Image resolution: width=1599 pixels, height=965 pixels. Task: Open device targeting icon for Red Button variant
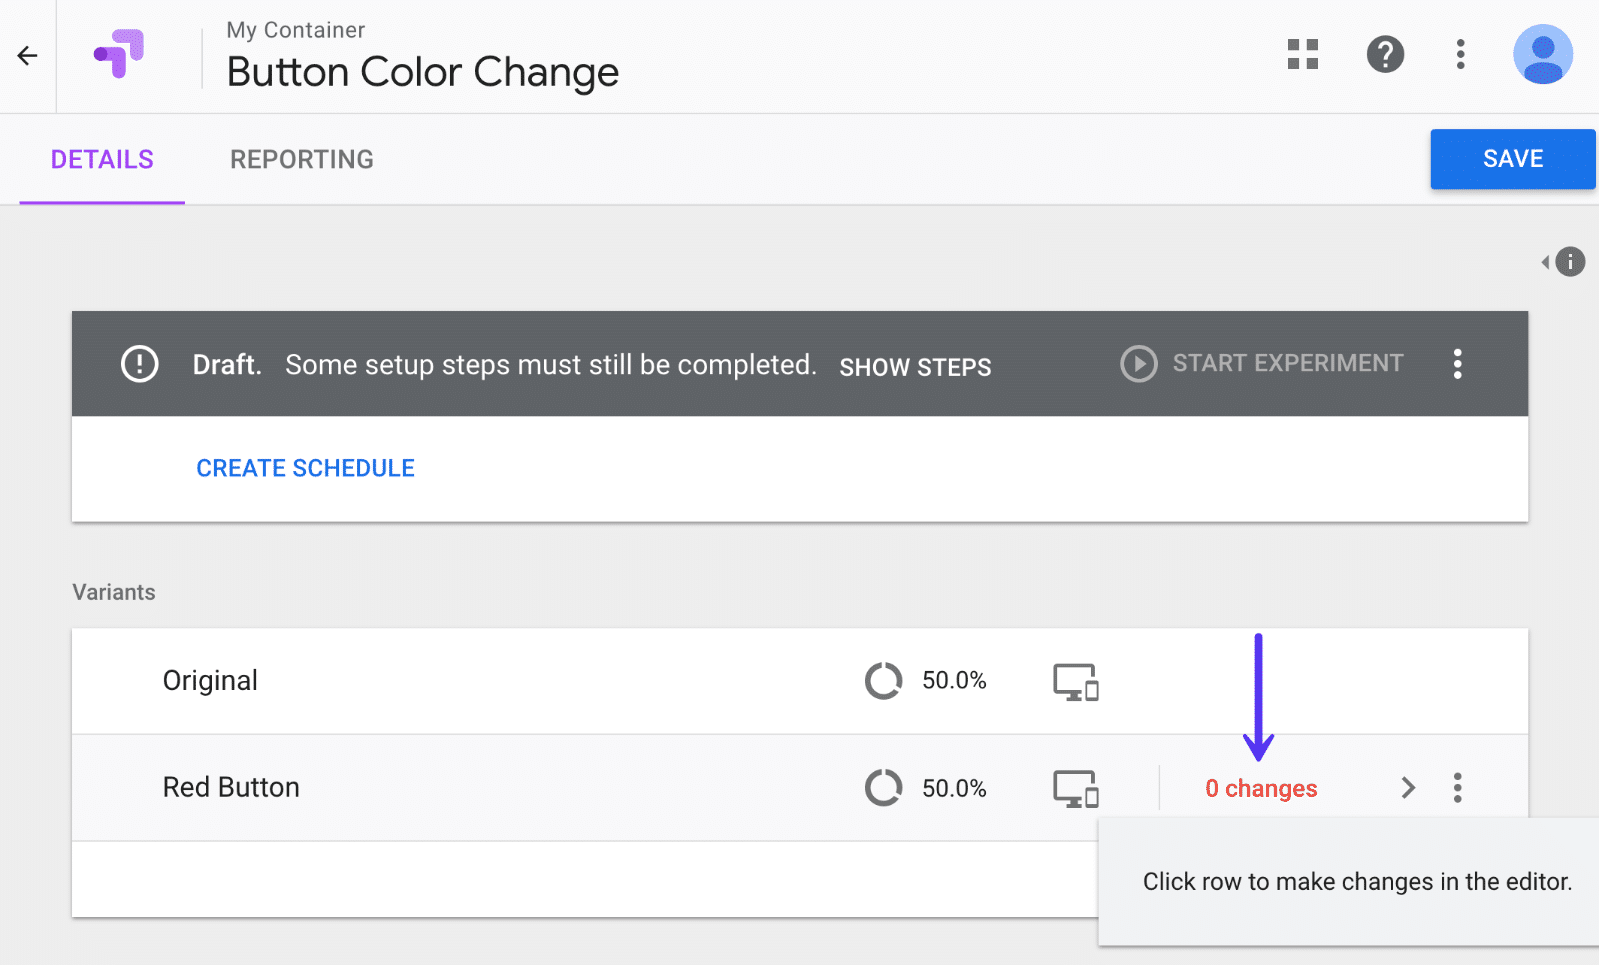coord(1075,788)
